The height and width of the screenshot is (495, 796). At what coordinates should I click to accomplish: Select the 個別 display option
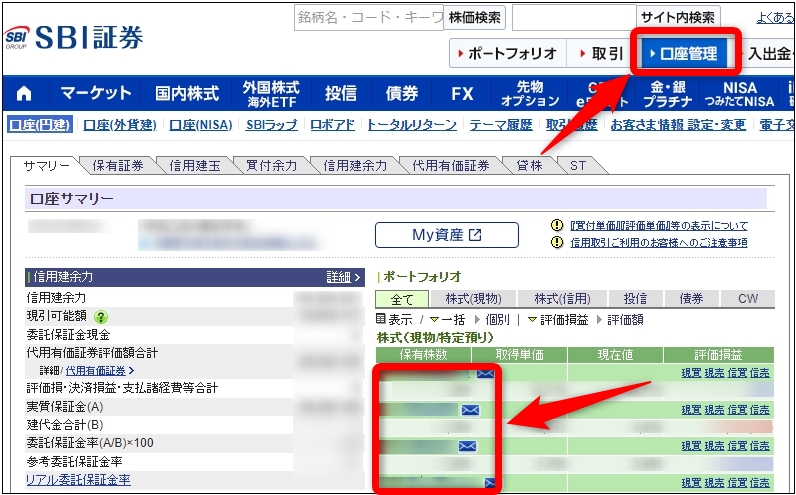tap(497, 319)
